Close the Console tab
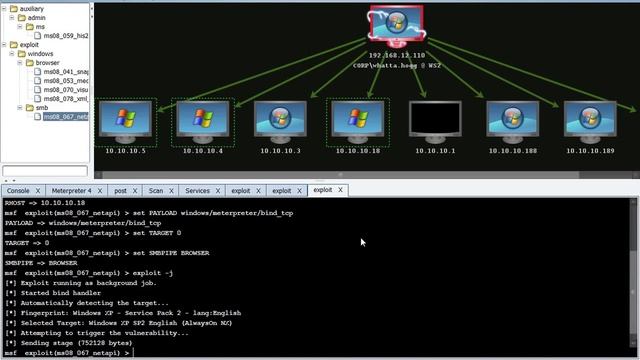The width and height of the screenshot is (640, 360). point(38,191)
